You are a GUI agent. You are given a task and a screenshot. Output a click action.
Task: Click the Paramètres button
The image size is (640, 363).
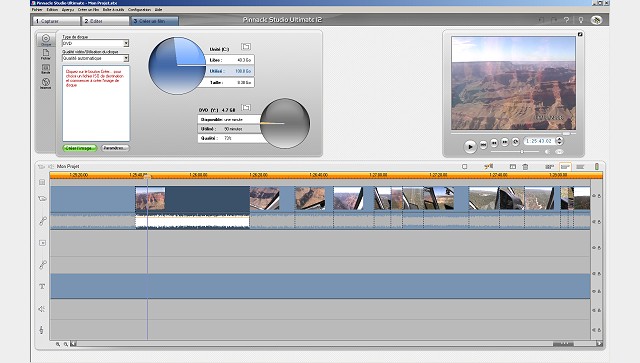115,148
